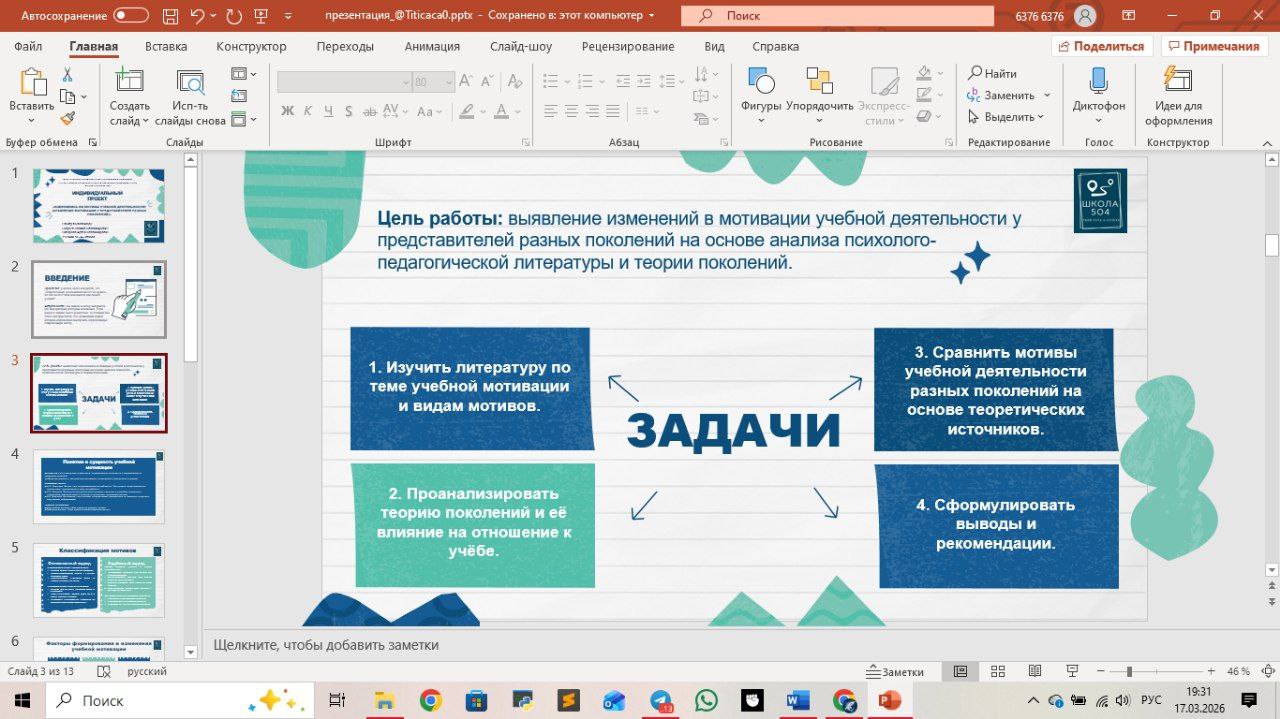Click the Redo arrow icon
Viewport: 1280px width, 719px height.
click(x=234, y=16)
